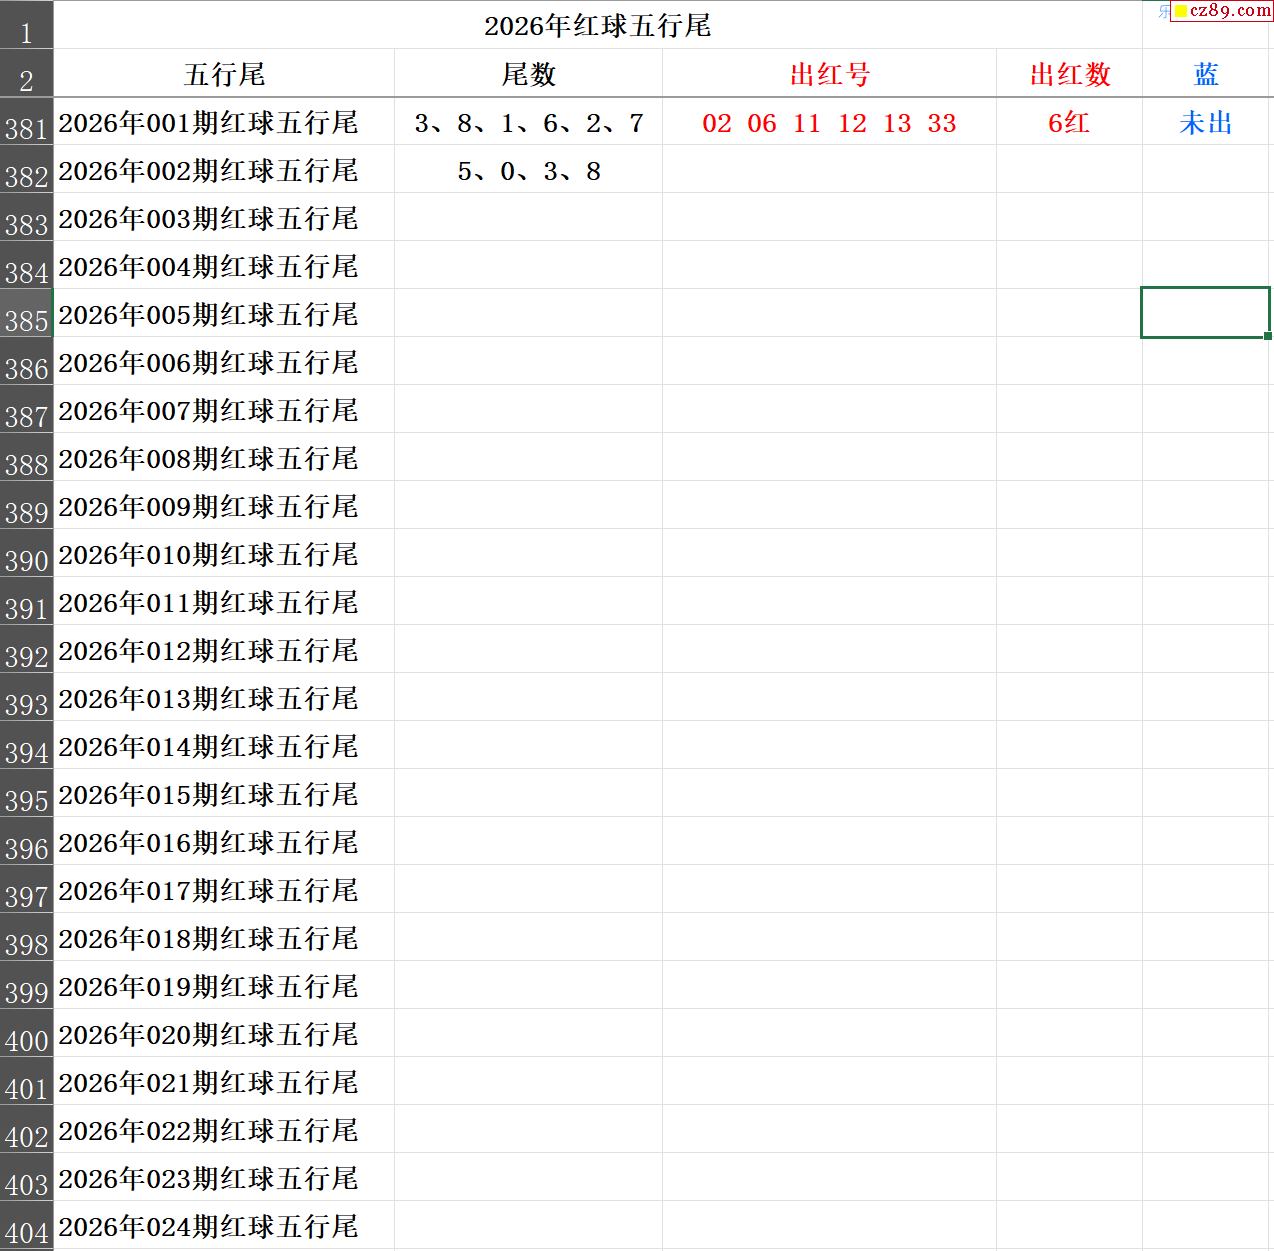Click the blue "未出" cell
Image resolution: width=1274 pixels, height=1251 pixels.
1206,123
